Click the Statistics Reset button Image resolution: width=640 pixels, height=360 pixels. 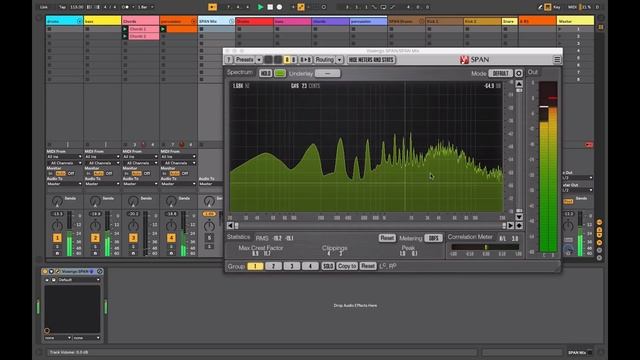(387, 238)
